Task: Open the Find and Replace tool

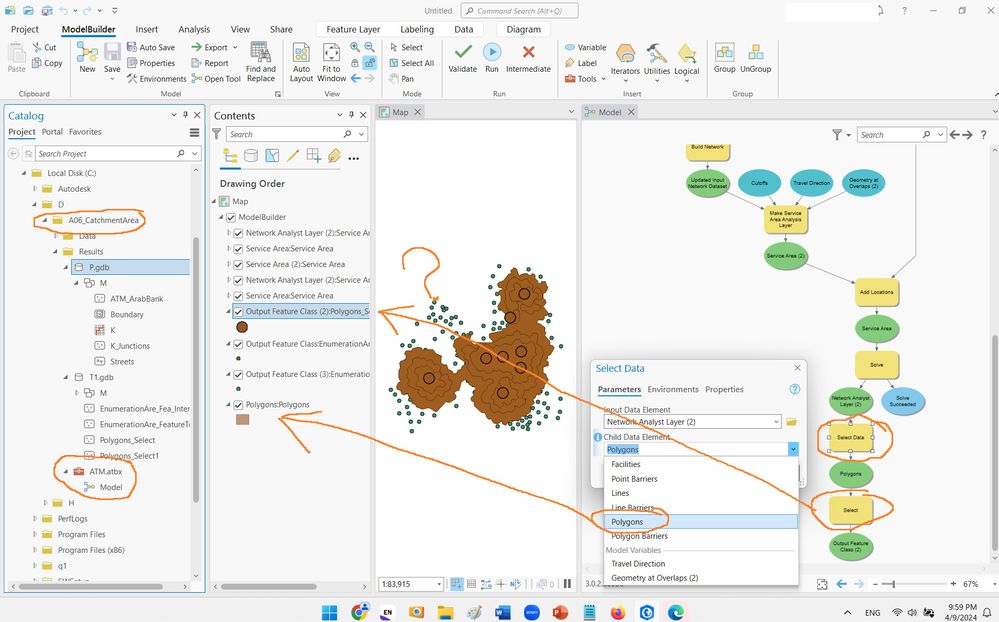Action: tap(261, 53)
